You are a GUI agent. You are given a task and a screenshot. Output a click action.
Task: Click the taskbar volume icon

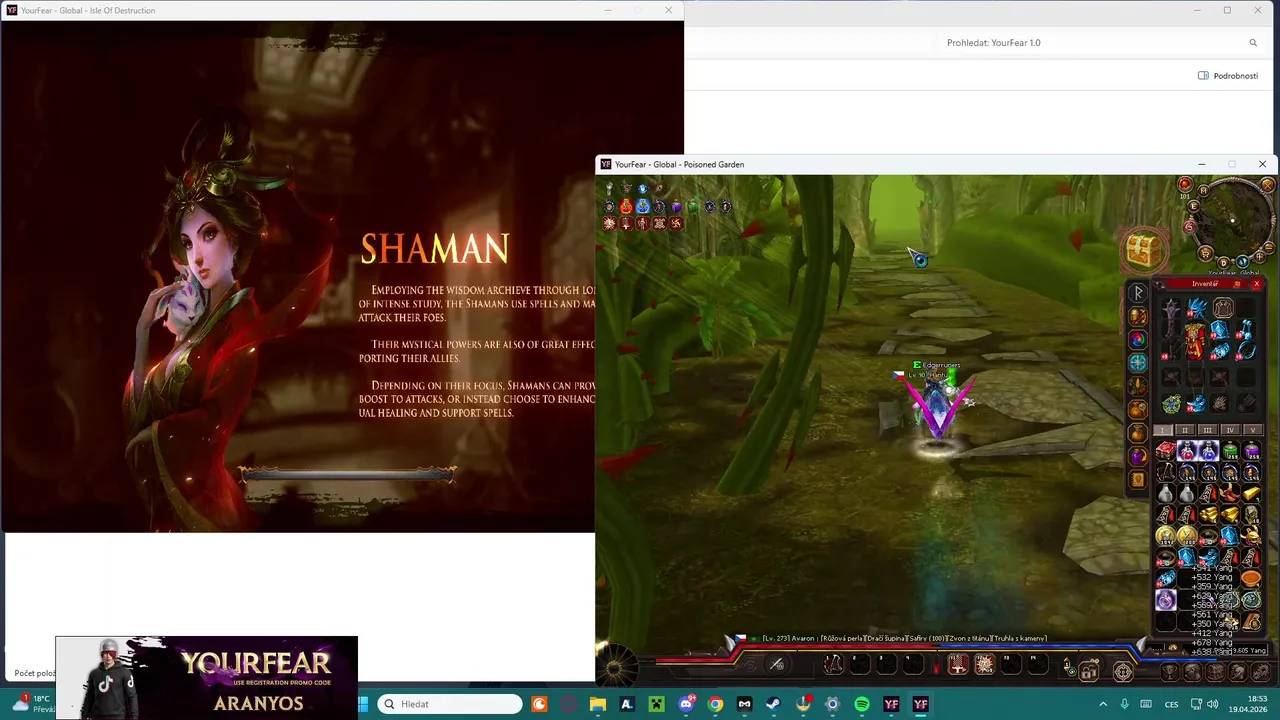(1213, 704)
